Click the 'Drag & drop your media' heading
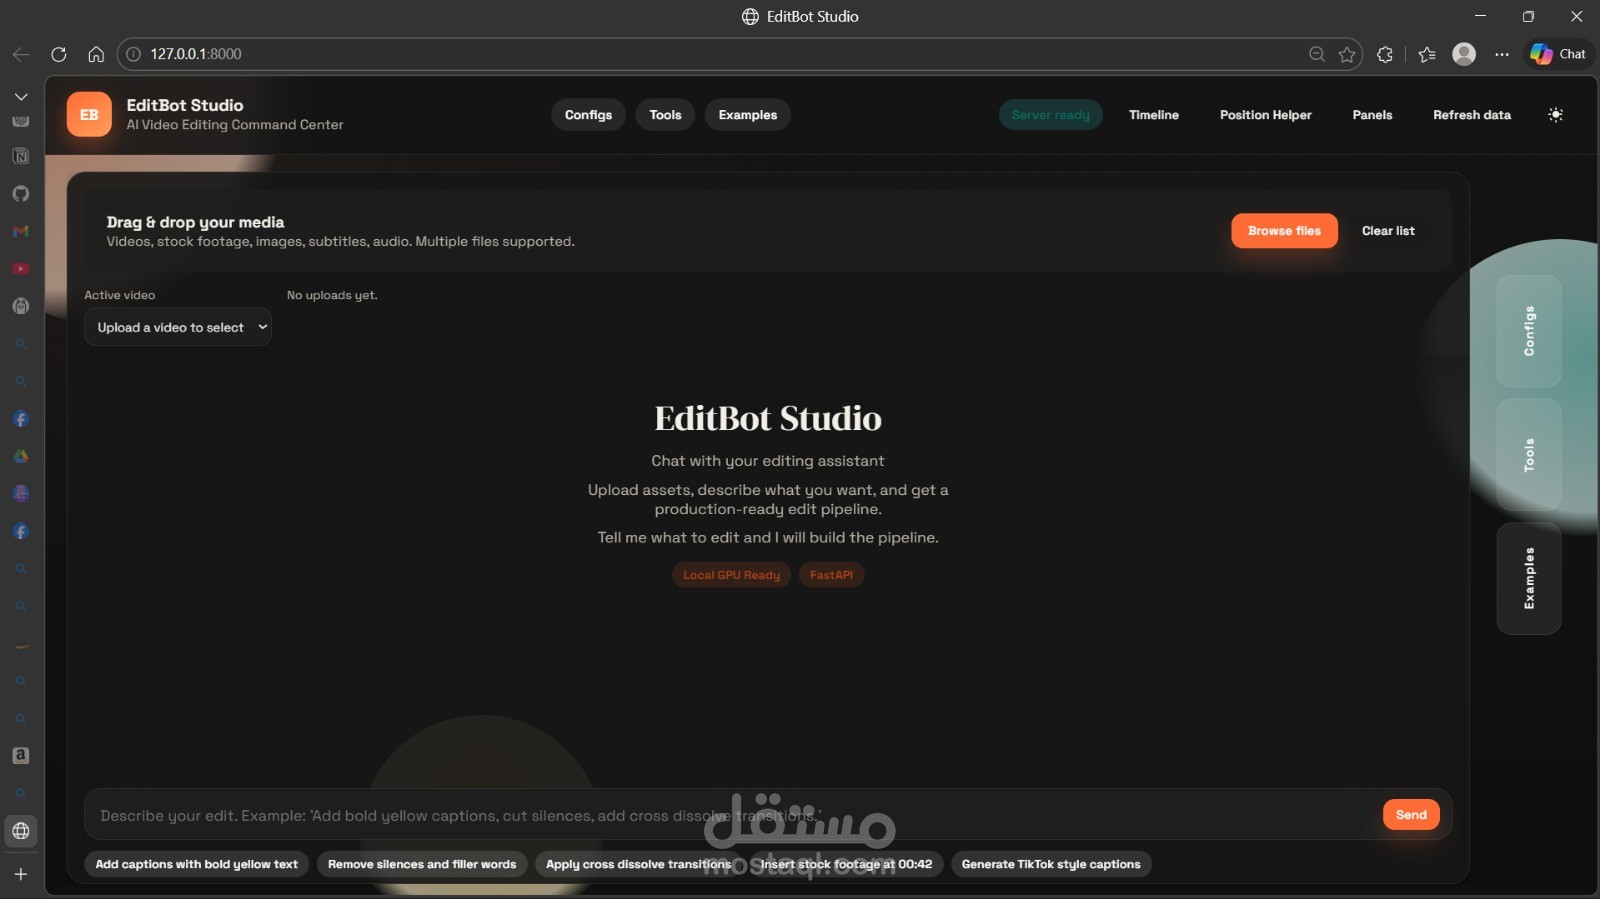 tap(195, 222)
